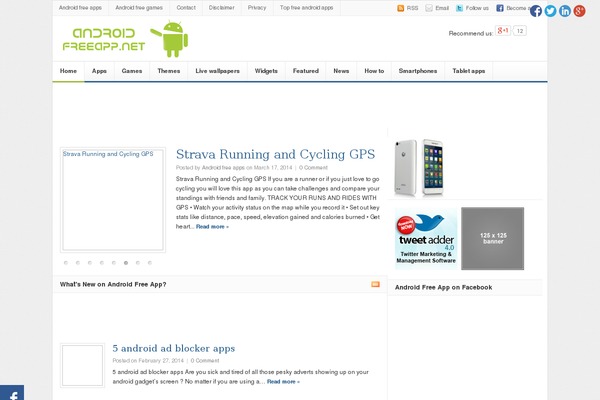This screenshot has height=400, width=600.
Task: Open the Facebook floating tab at bottom left
Action: pos(12,393)
